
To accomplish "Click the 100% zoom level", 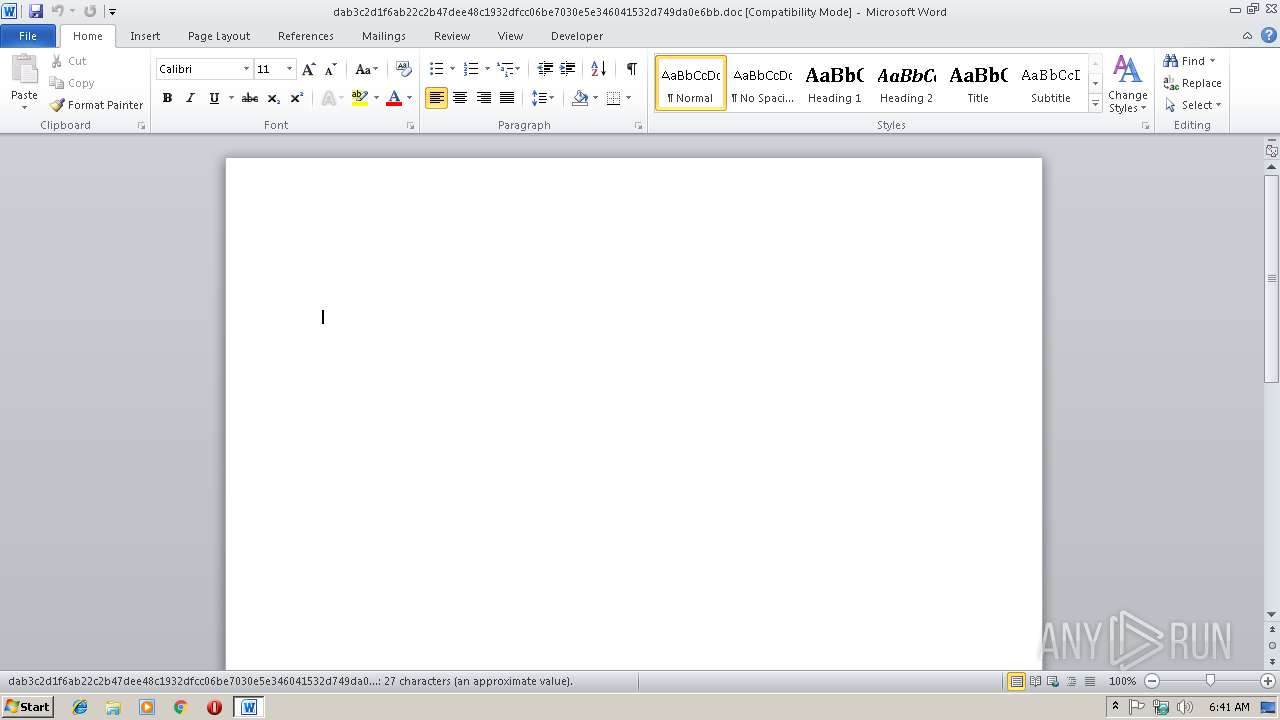I will coord(1123,681).
